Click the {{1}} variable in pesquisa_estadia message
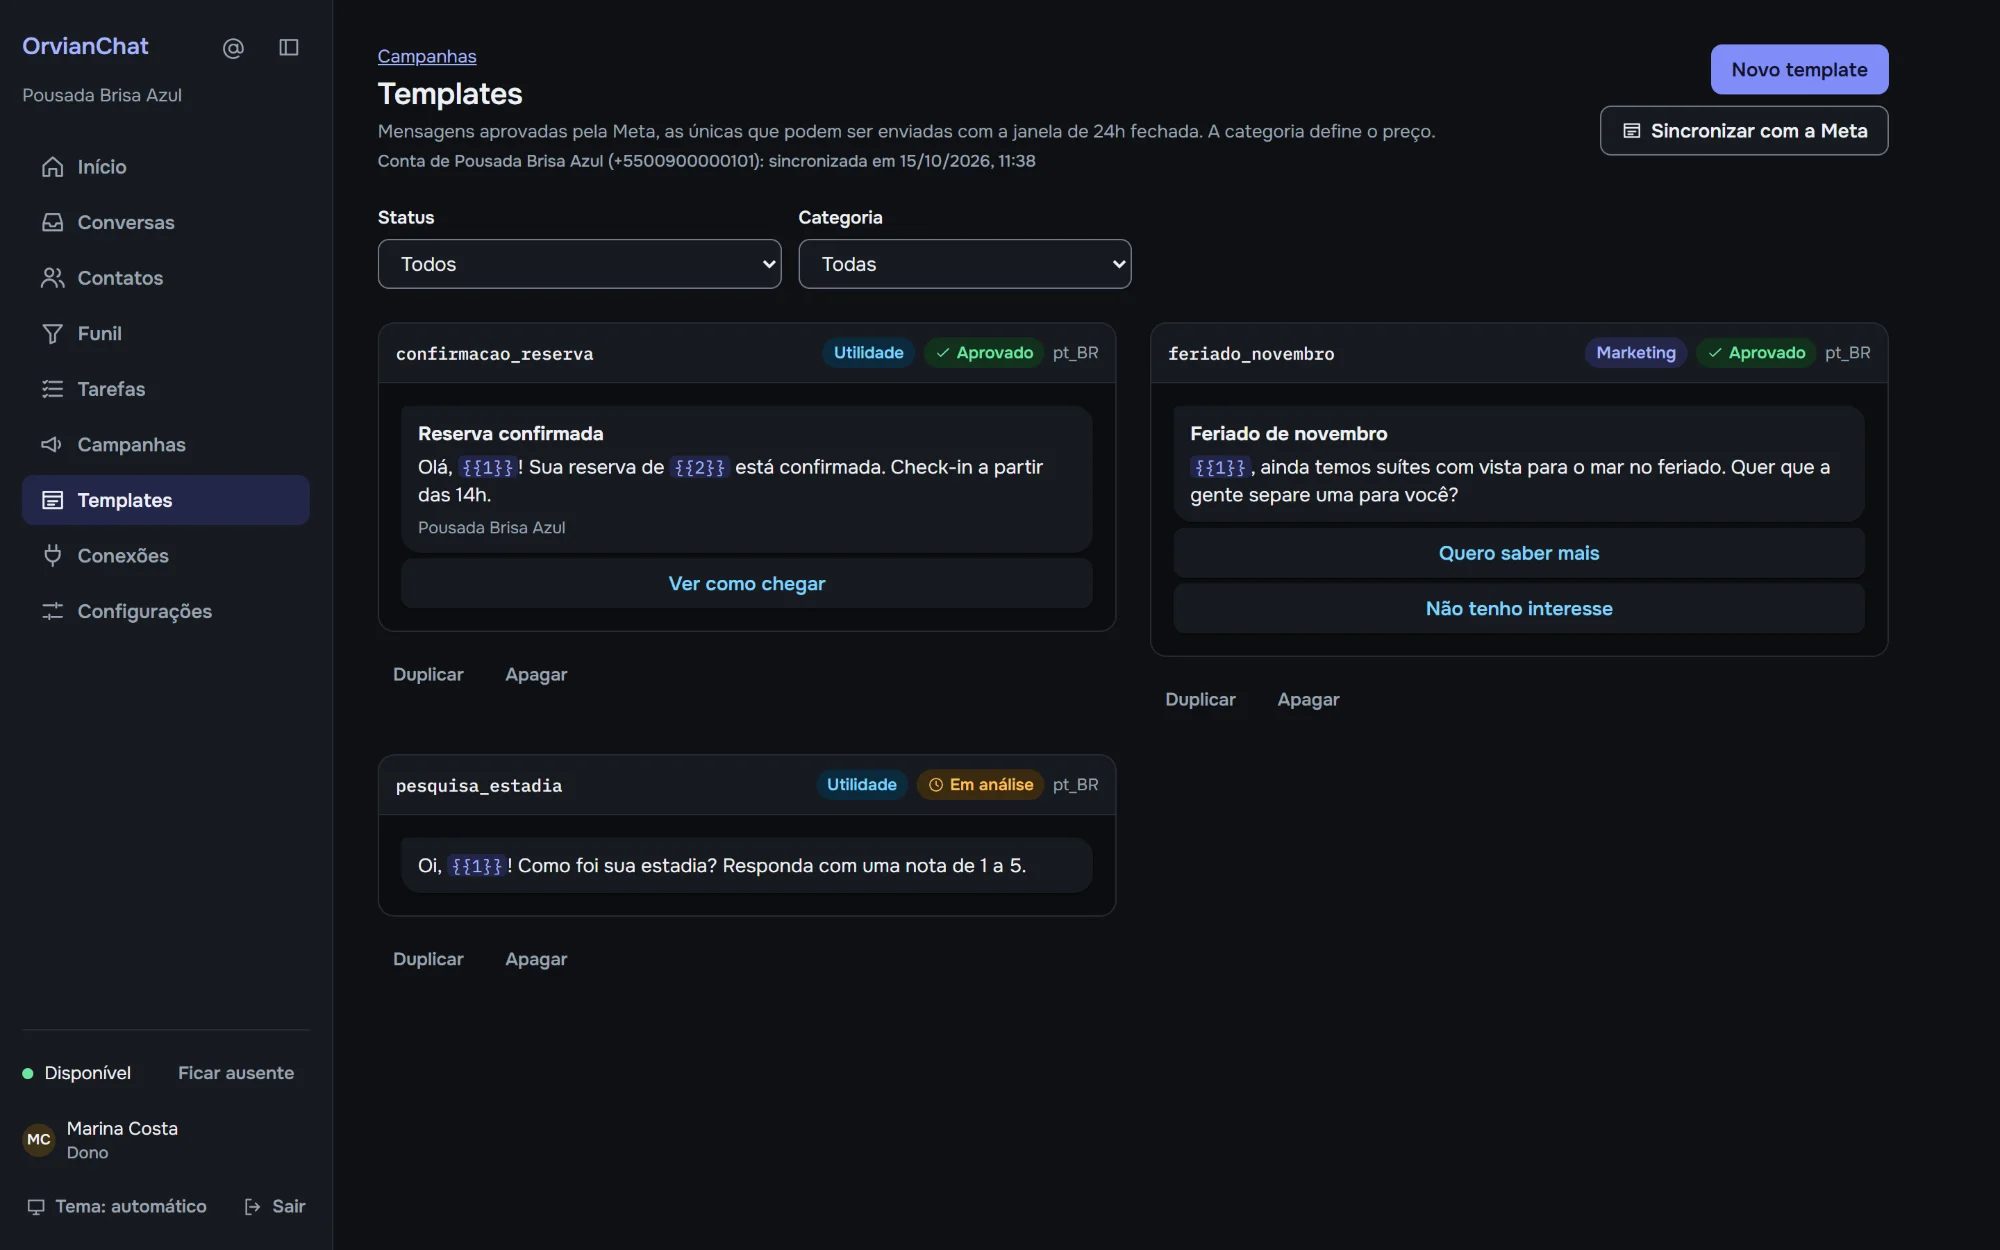Screen dimensions: 2000x1250 pos(476,866)
